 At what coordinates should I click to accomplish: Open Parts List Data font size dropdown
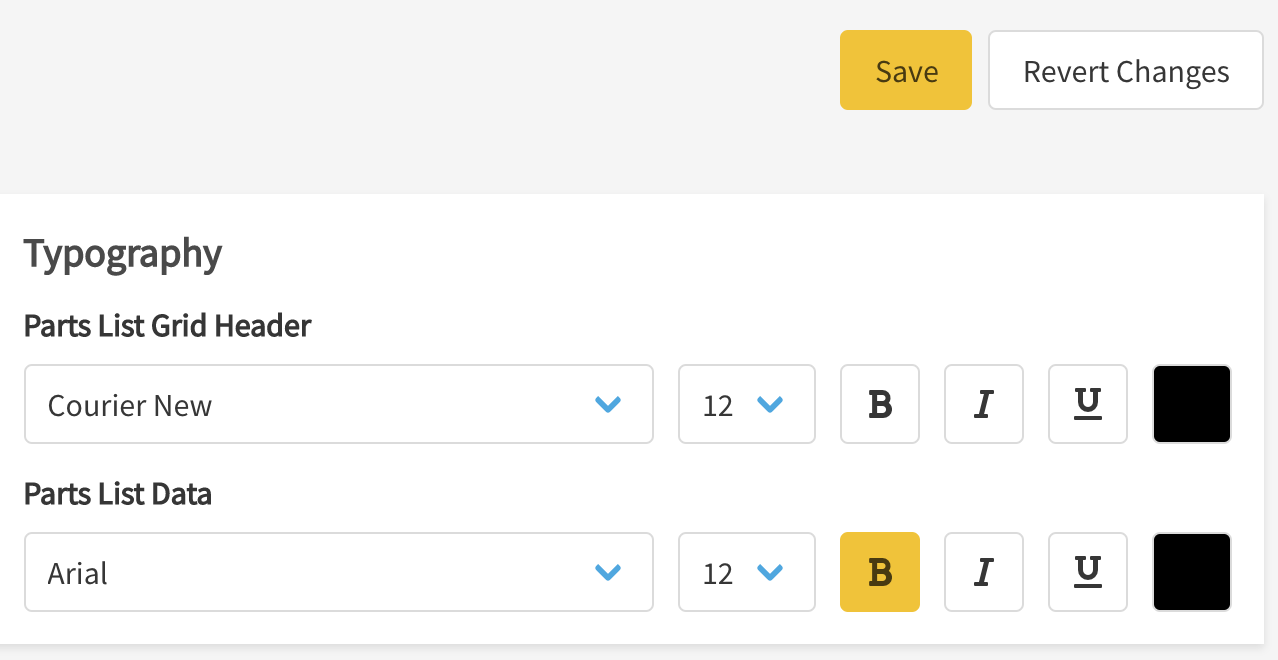point(746,572)
